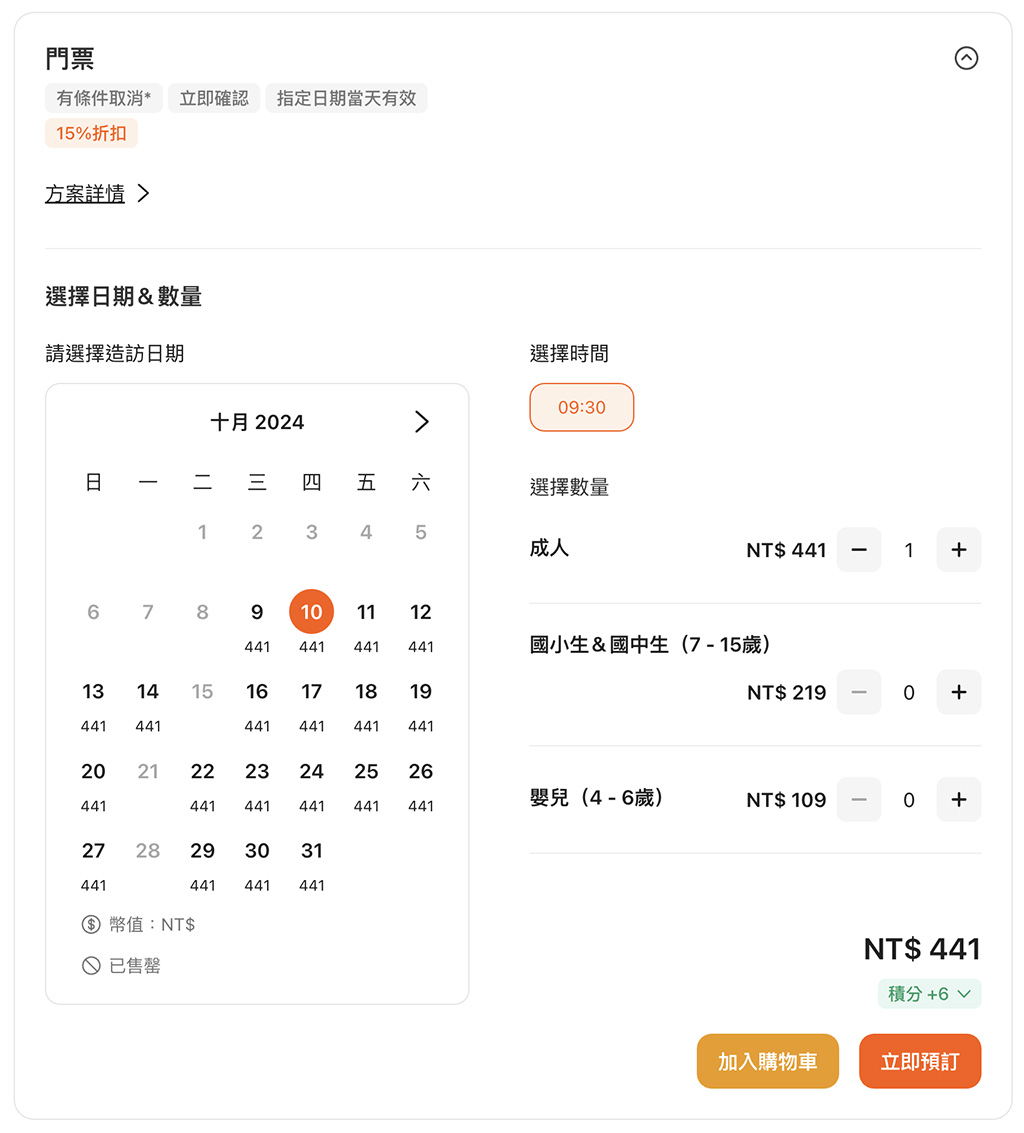Click the minus button for 嬰兒 tickets

click(859, 799)
